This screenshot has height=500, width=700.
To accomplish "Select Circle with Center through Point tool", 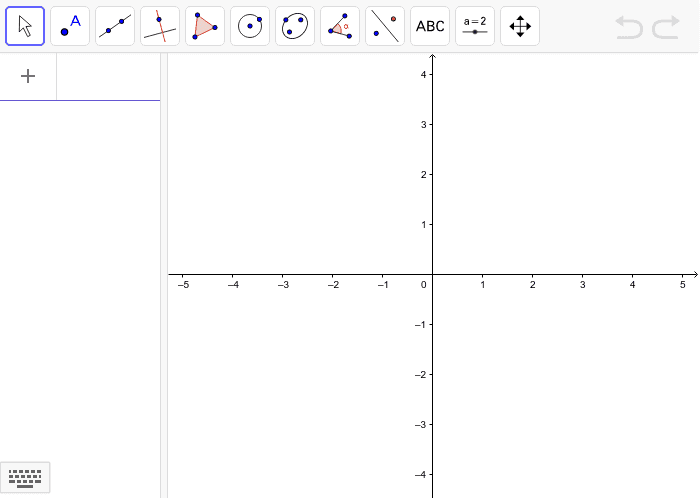I will 250,26.
